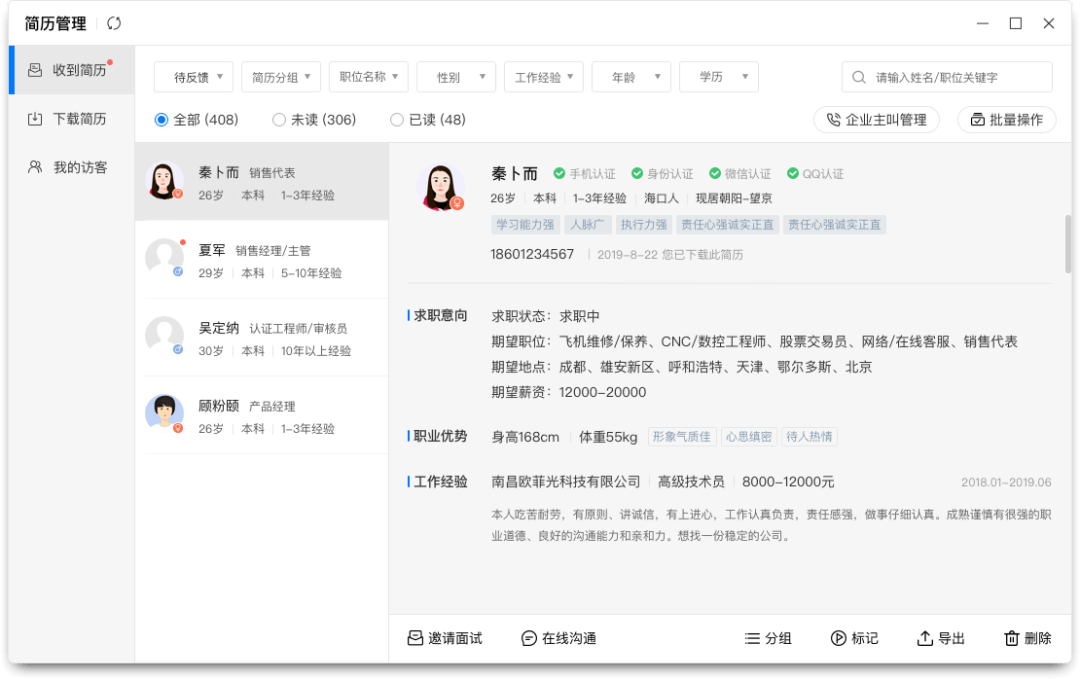Click the 心思缜密 tag
This screenshot has width=1080, height=679.
749,437
